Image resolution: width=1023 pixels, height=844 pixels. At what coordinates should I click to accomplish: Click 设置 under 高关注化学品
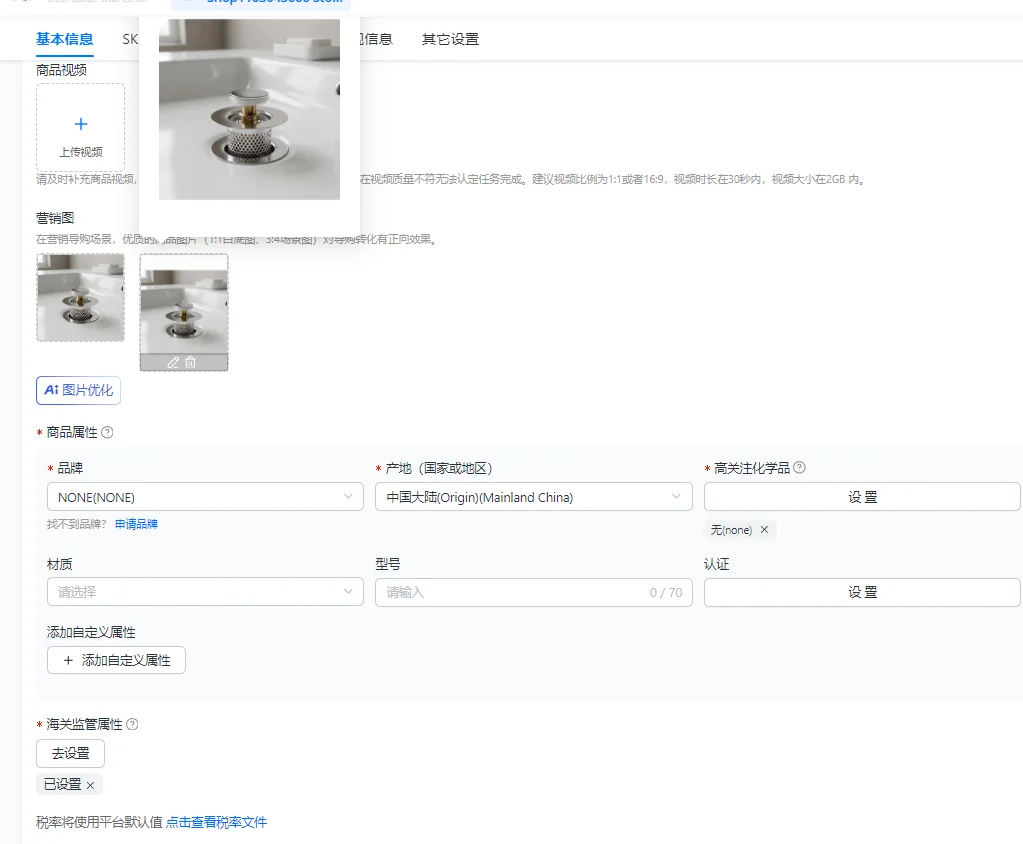[862, 497]
